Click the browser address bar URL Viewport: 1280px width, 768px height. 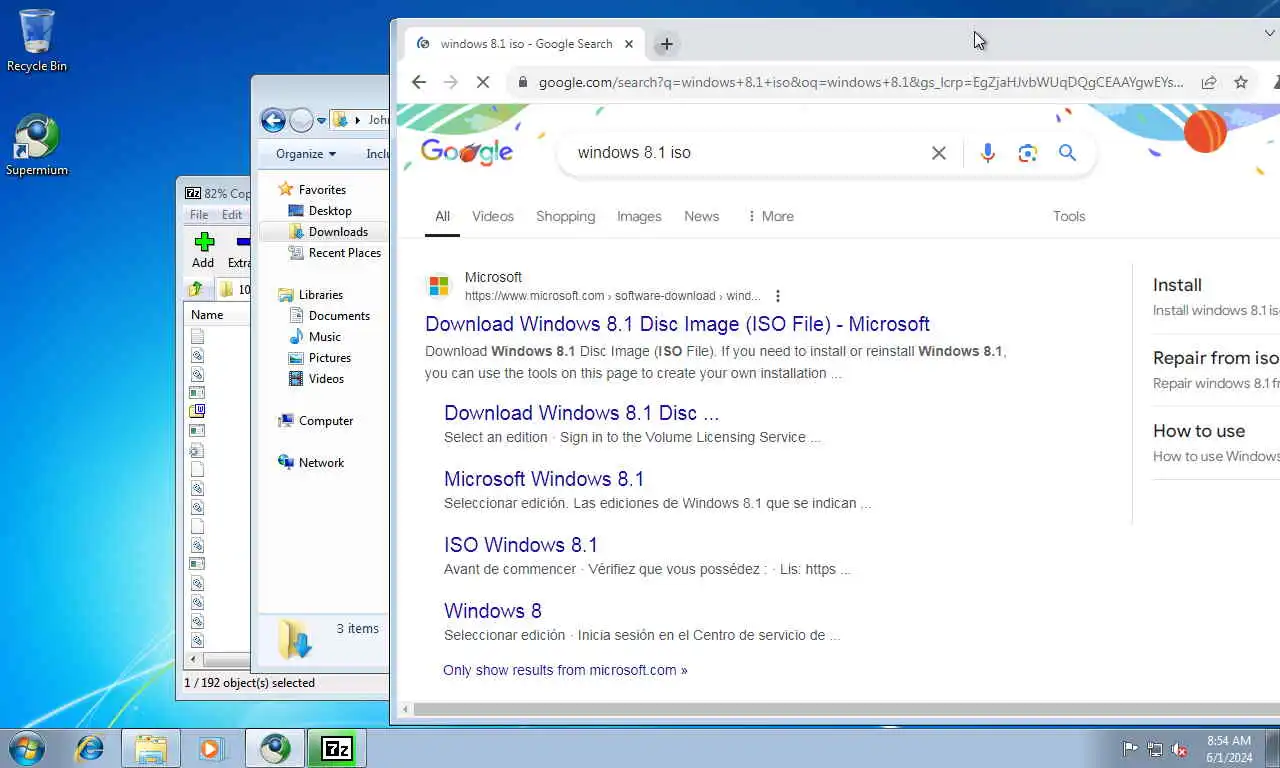pos(861,82)
